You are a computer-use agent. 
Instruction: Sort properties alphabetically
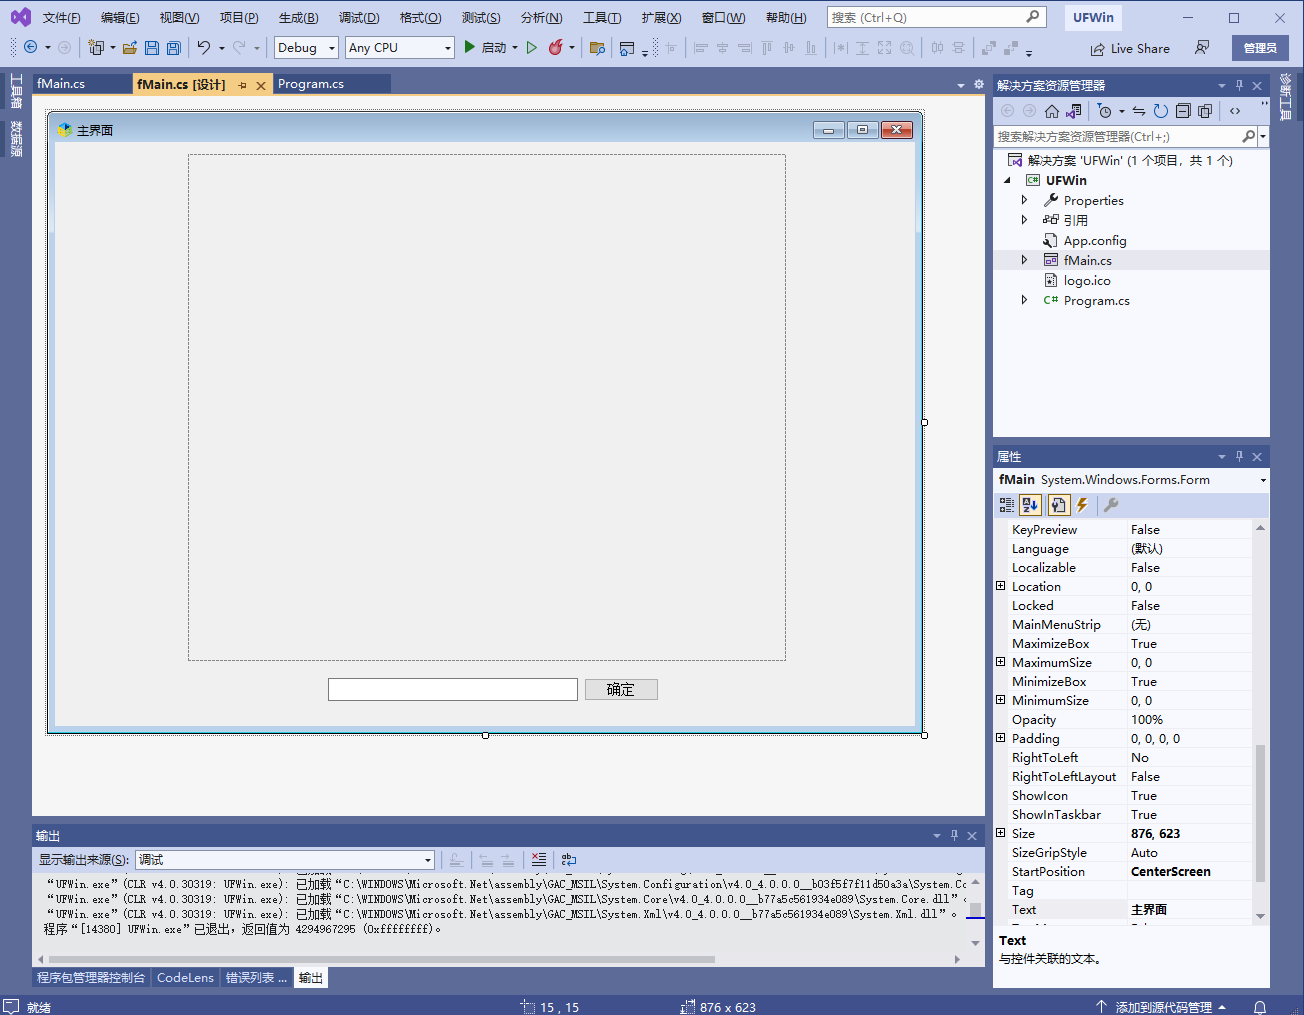click(1031, 505)
